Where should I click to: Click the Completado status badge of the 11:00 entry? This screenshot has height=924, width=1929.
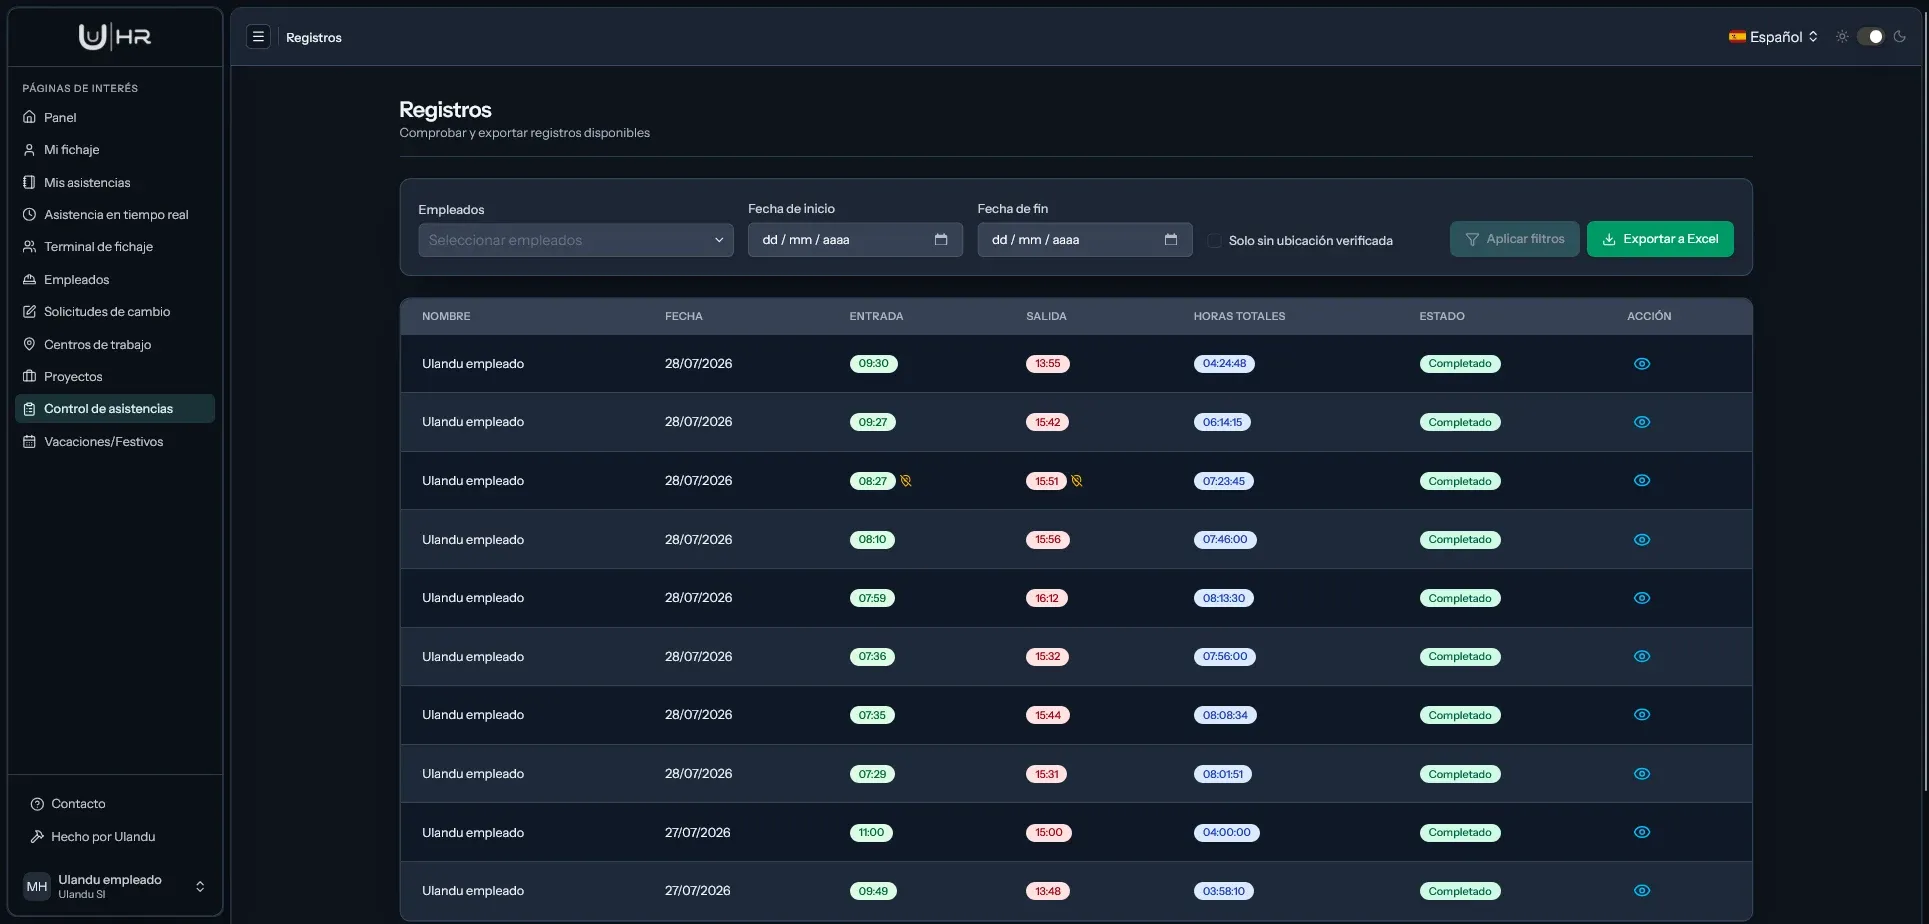[x=1460, y=833]
